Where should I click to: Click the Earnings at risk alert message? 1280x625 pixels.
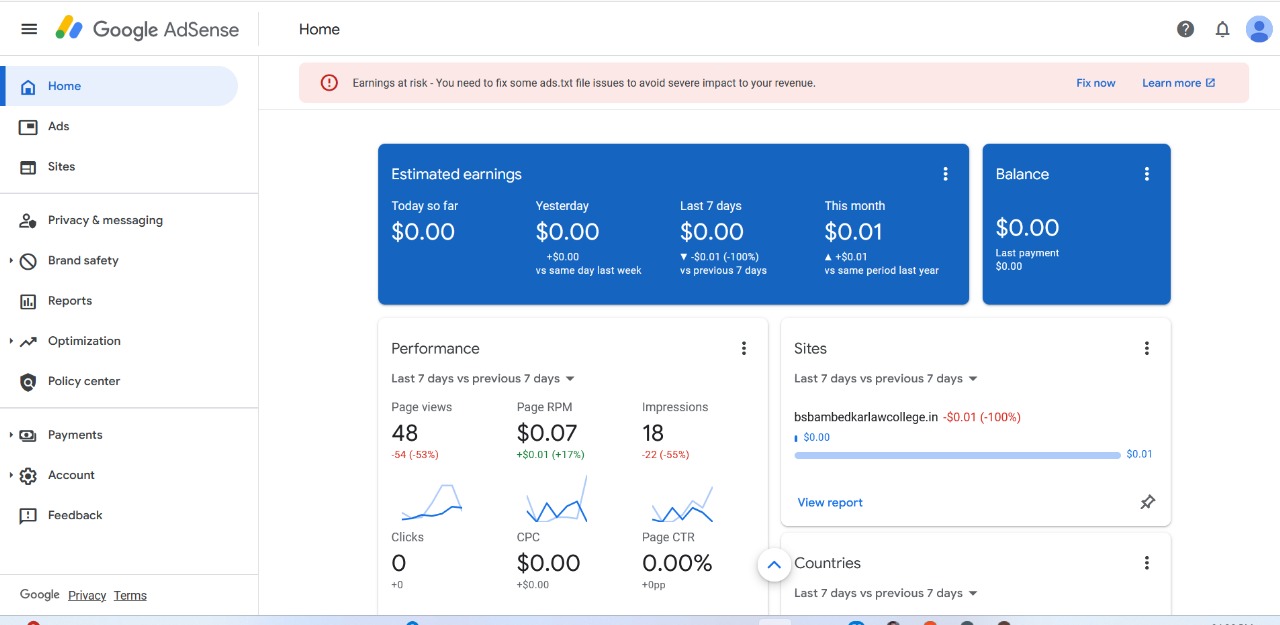[584, 83]
